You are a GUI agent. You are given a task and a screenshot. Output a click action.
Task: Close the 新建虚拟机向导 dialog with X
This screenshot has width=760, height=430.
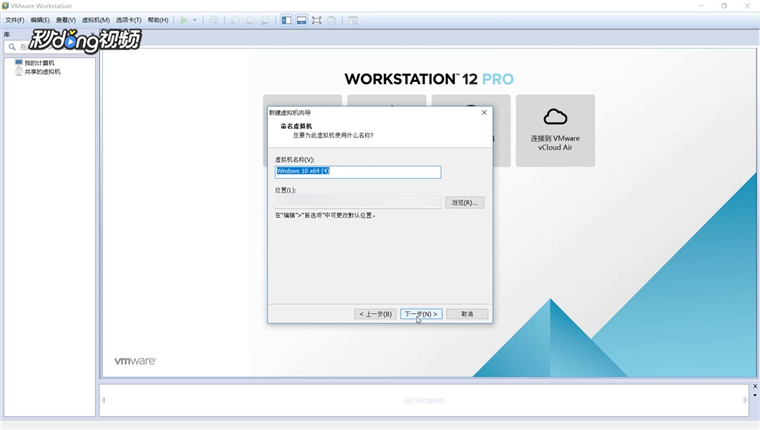(484, 112)
